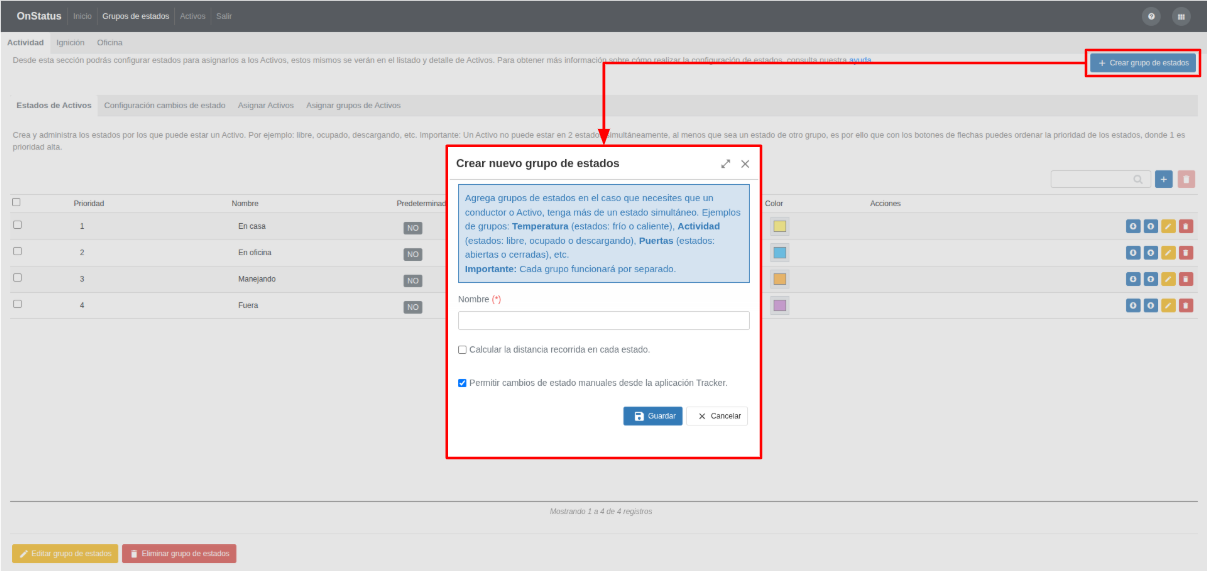Screen dimensions: 1207x571
Task: Toggle NO predeterminado for Manejando
Action: coord(413,281)
